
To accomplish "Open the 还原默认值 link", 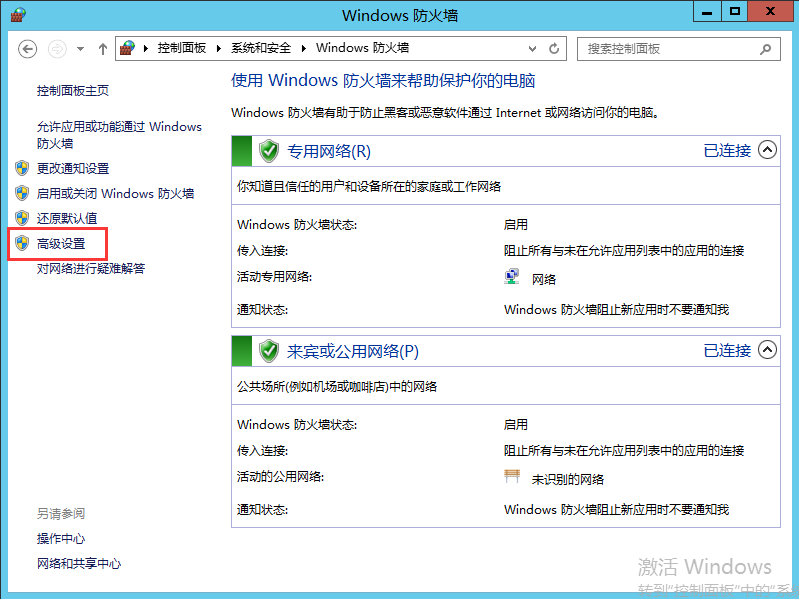I will point(67,219).
